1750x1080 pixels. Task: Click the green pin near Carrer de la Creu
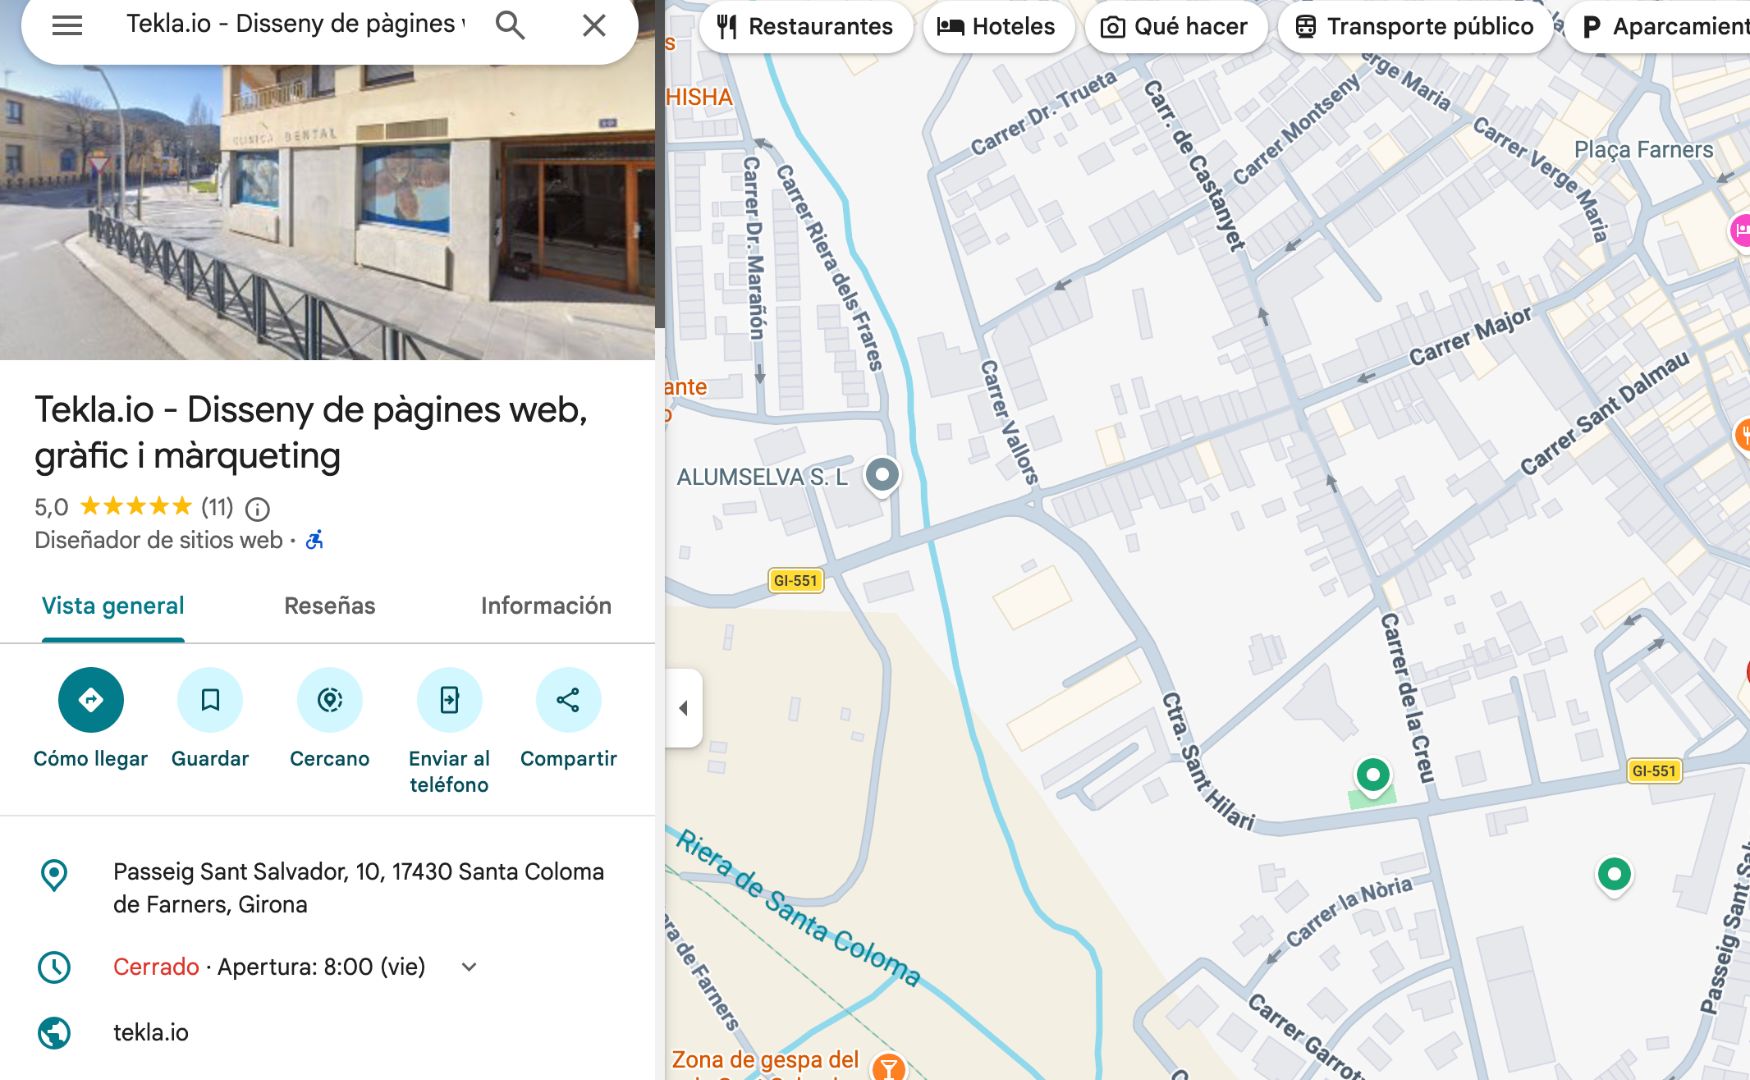point(1373,775)
